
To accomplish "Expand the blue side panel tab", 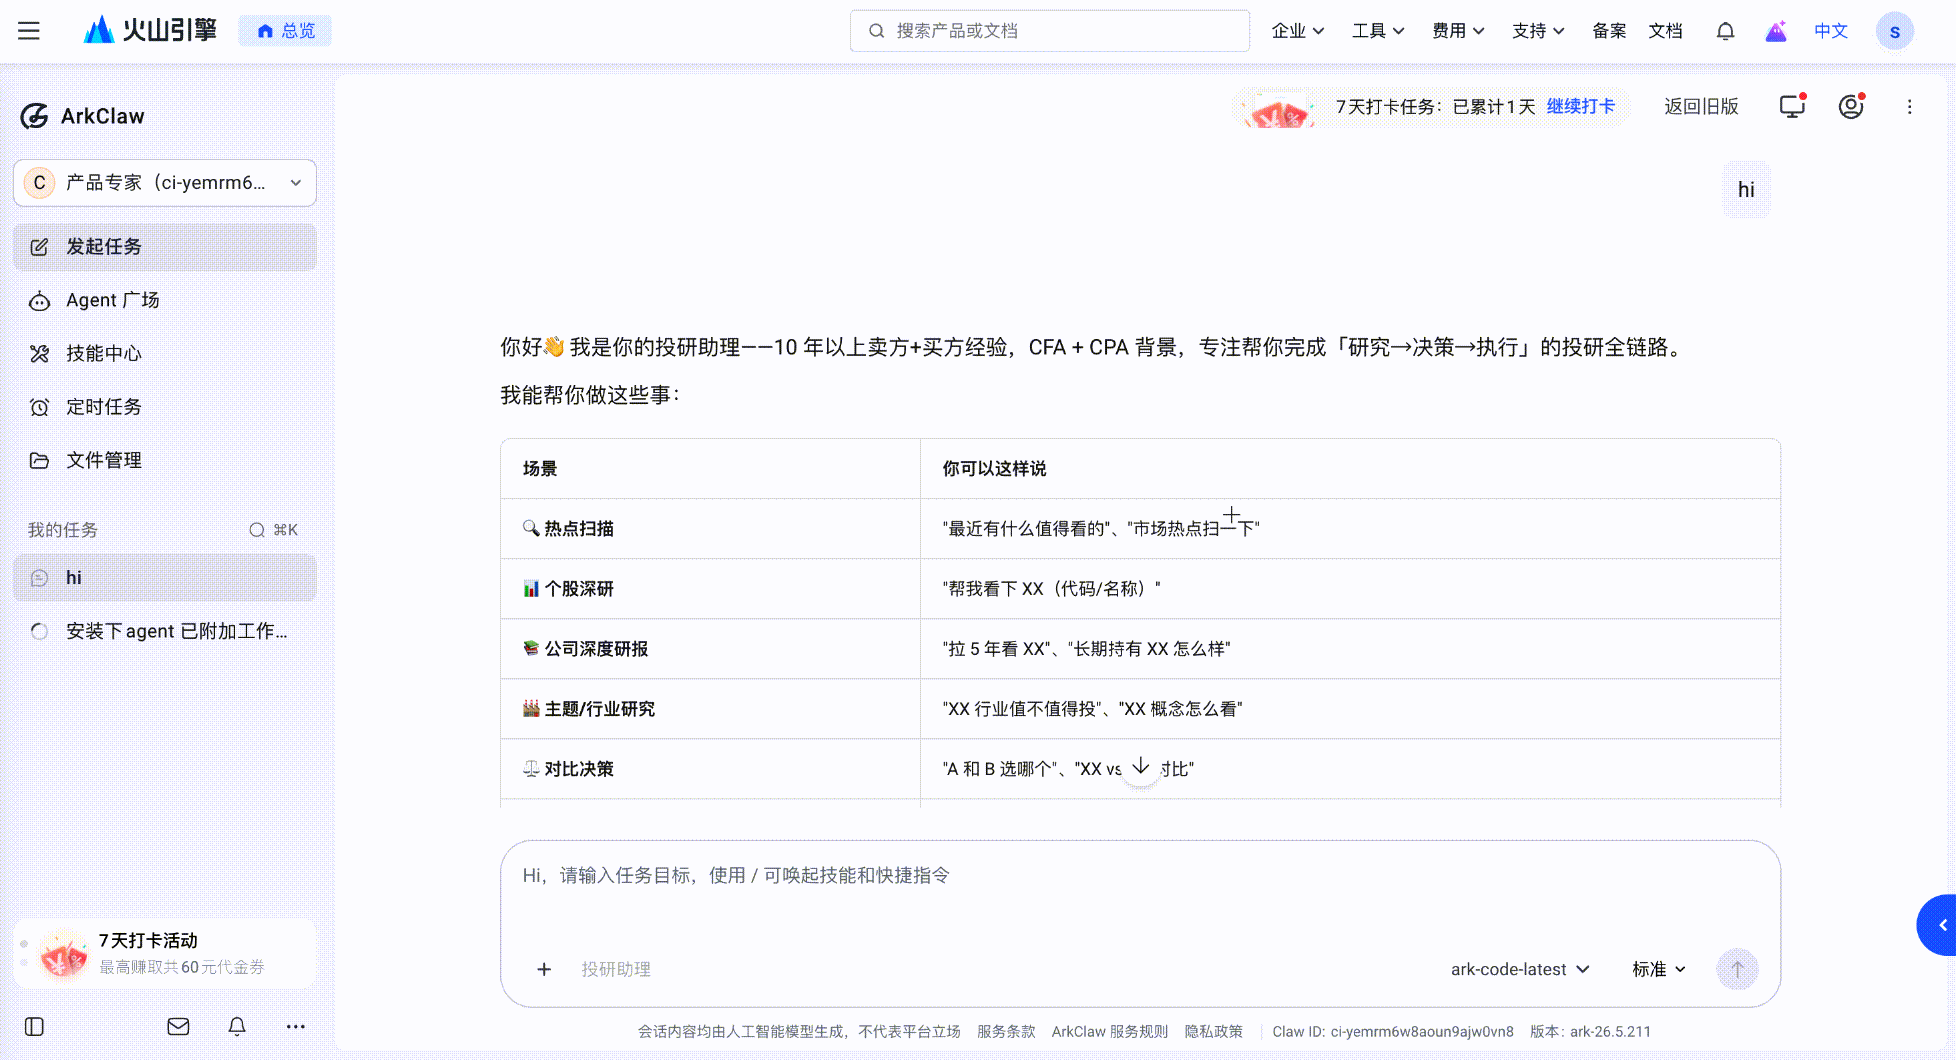I will (x=1938, y=925).
